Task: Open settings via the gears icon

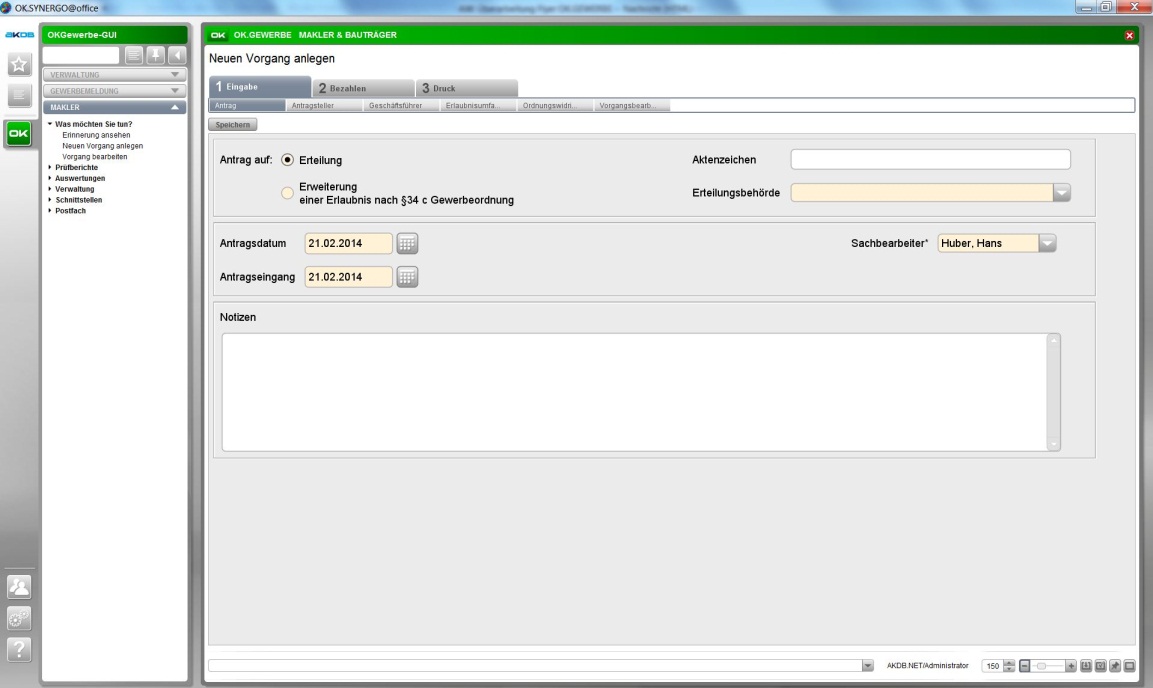Action: click(x=18, y=618)
